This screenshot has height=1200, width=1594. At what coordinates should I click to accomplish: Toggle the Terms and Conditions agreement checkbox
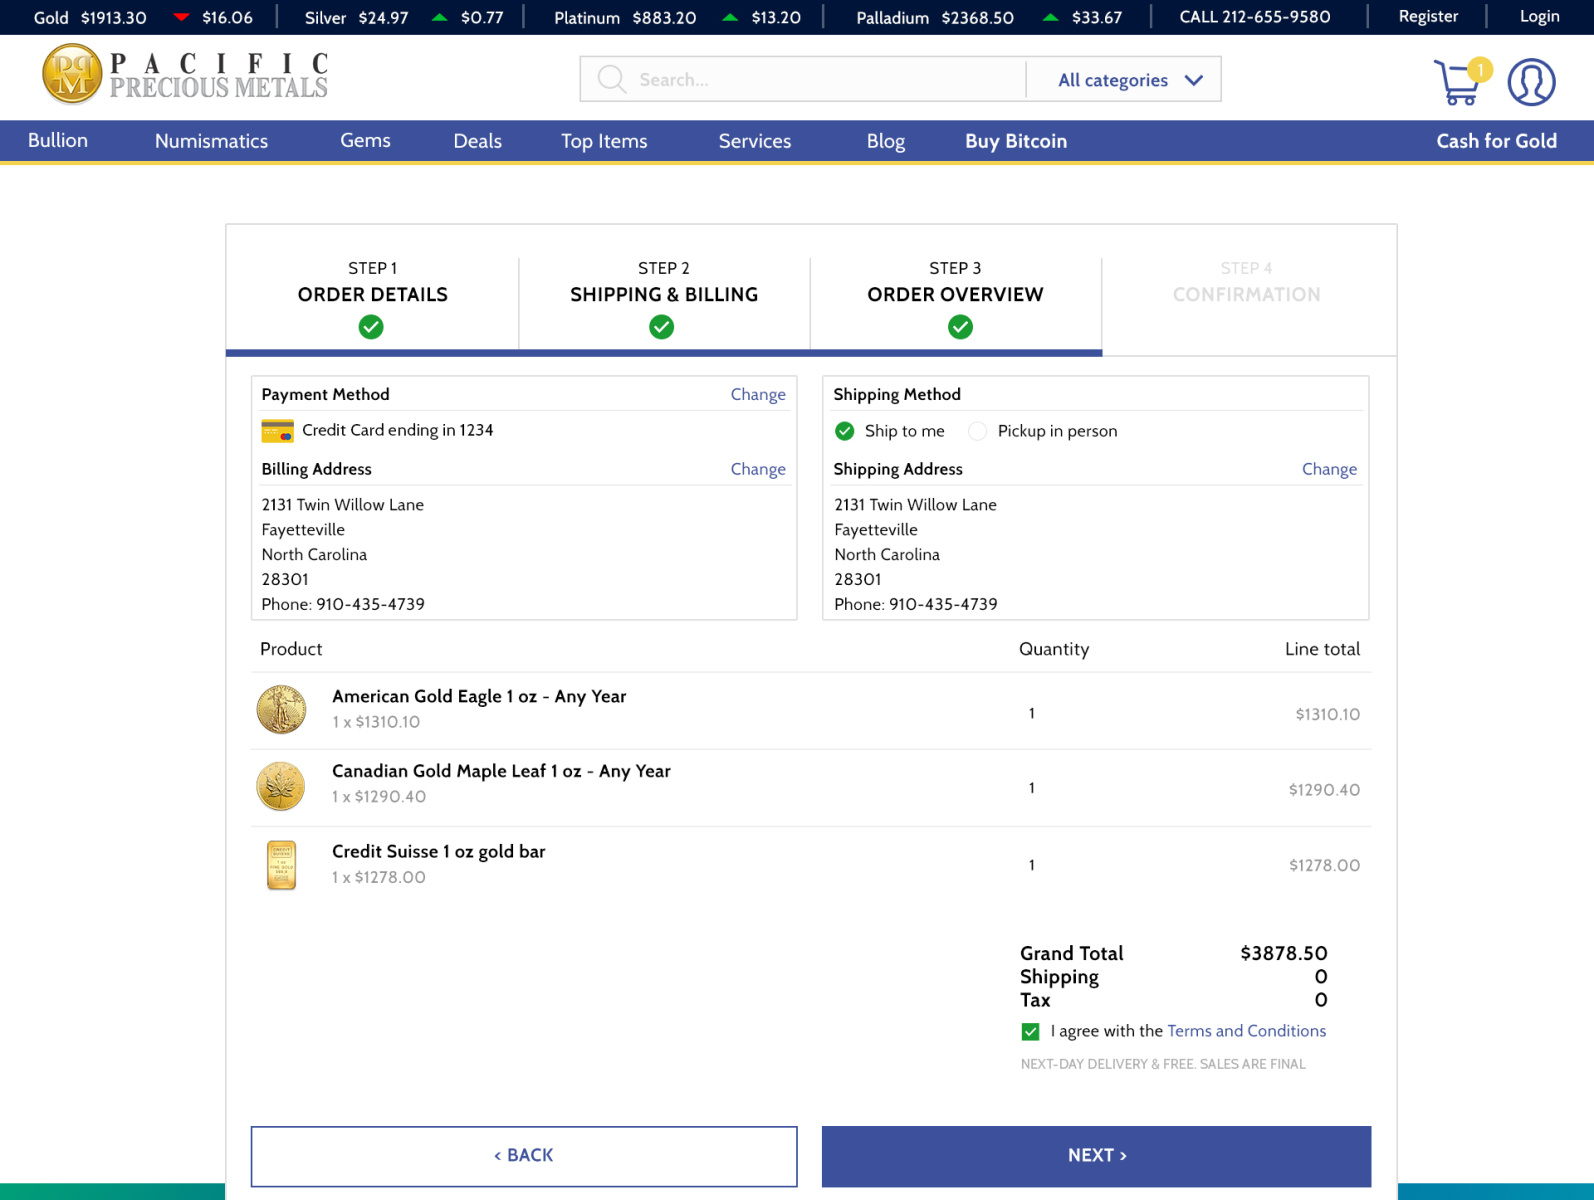coord(1030,1031)
